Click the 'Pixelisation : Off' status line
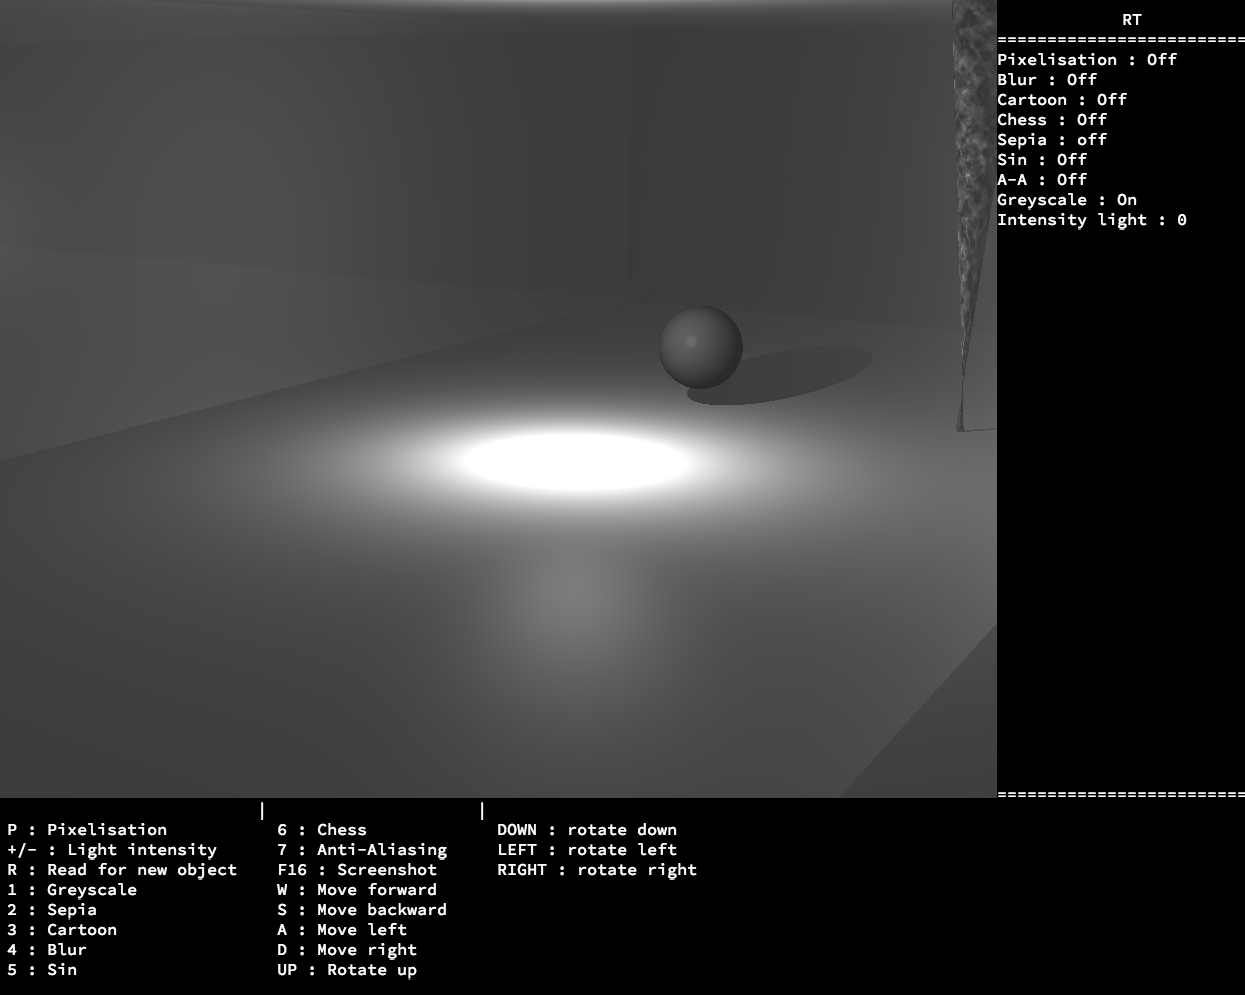Viewport: 1245px width, 995px height. [x=1087, y=60]
